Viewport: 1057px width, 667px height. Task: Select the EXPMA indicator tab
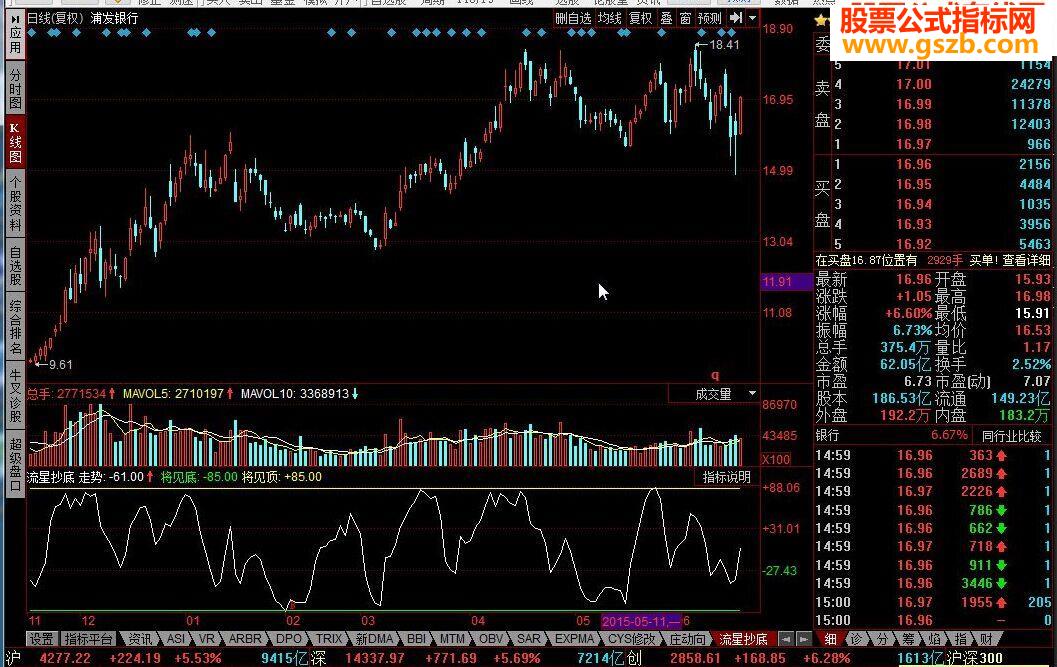574,639
